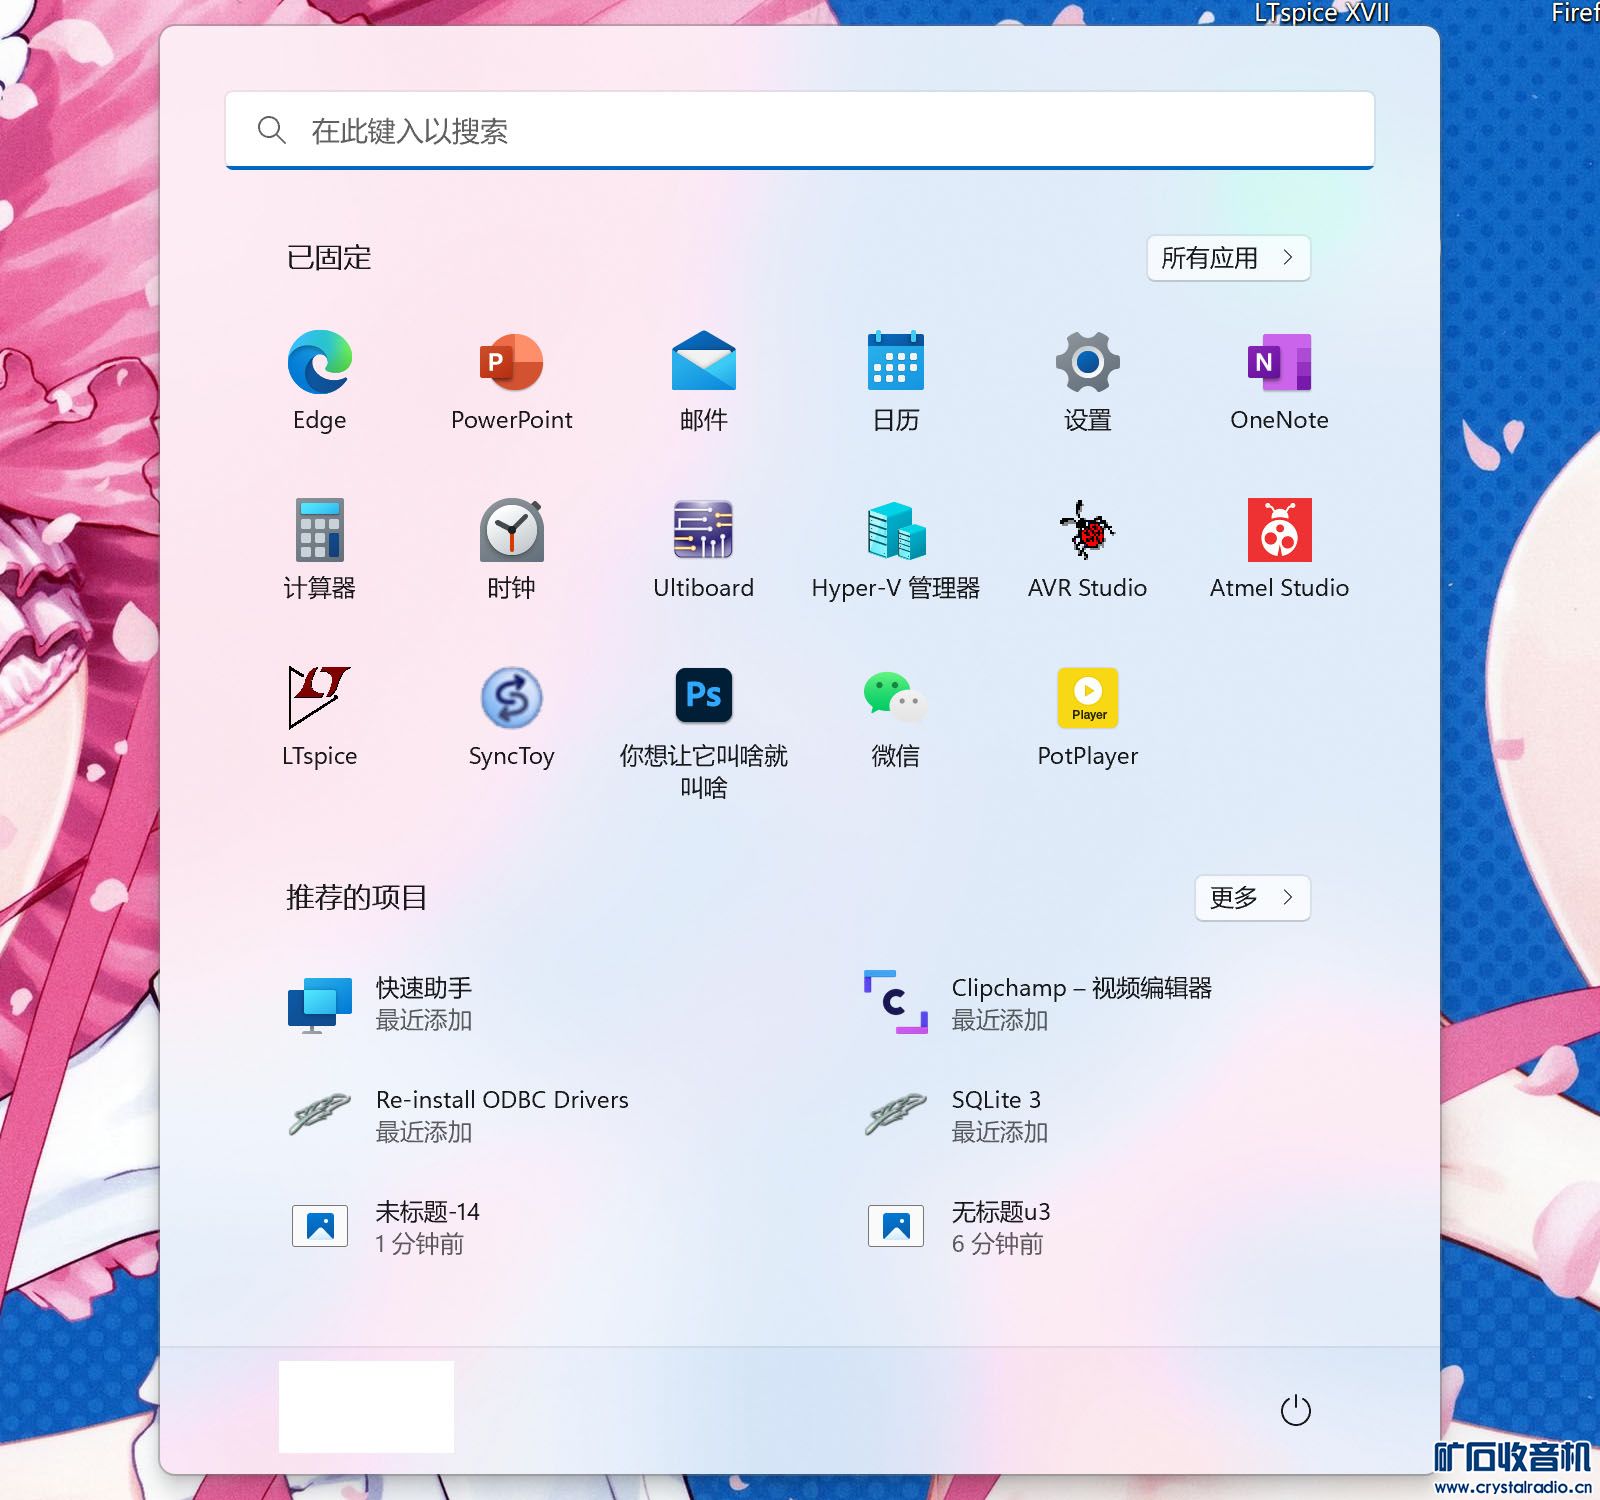The image size is (1600, 1500).
Task: Launch OneNote from pinned apps
Action: [1280, 381]
